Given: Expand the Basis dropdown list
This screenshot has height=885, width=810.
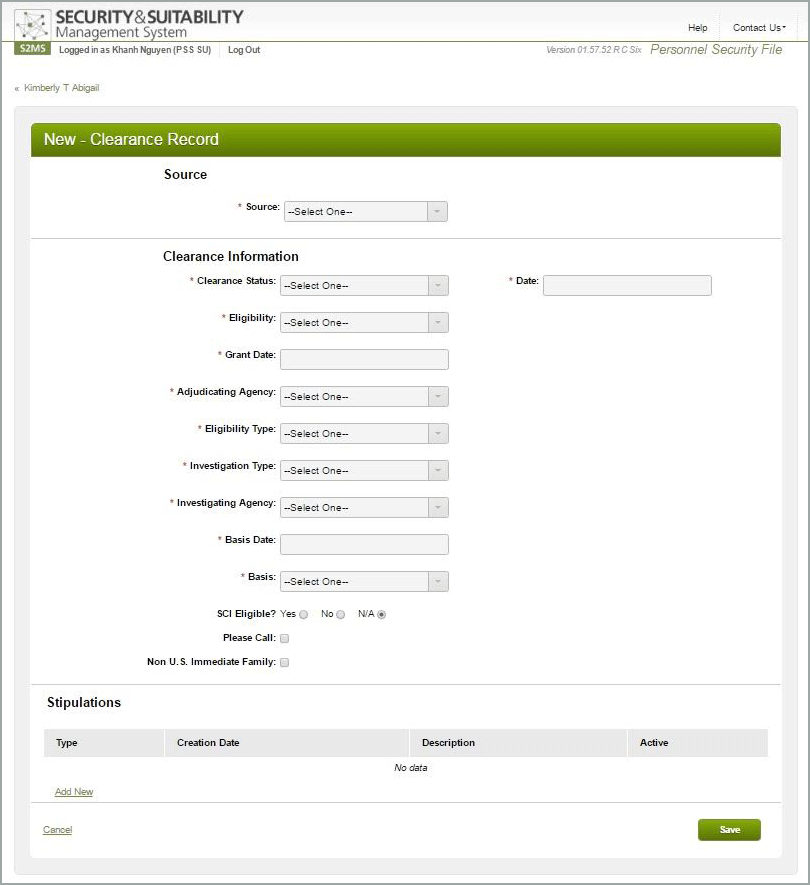Looking at the screenshot, I should 364,582.
